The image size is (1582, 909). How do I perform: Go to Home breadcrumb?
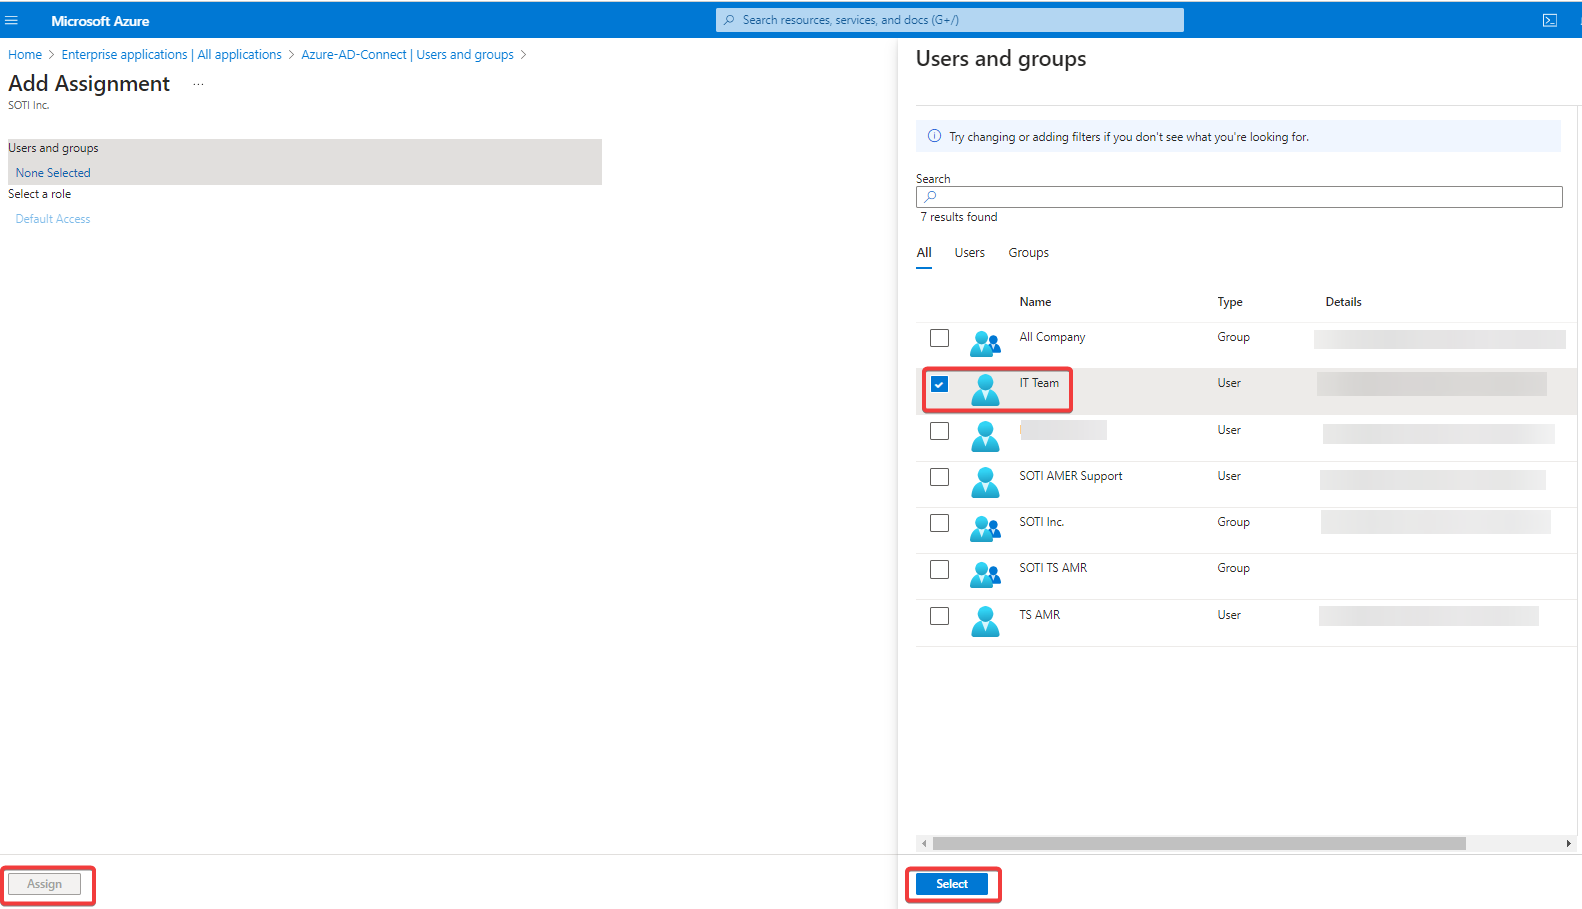[25, 55]
